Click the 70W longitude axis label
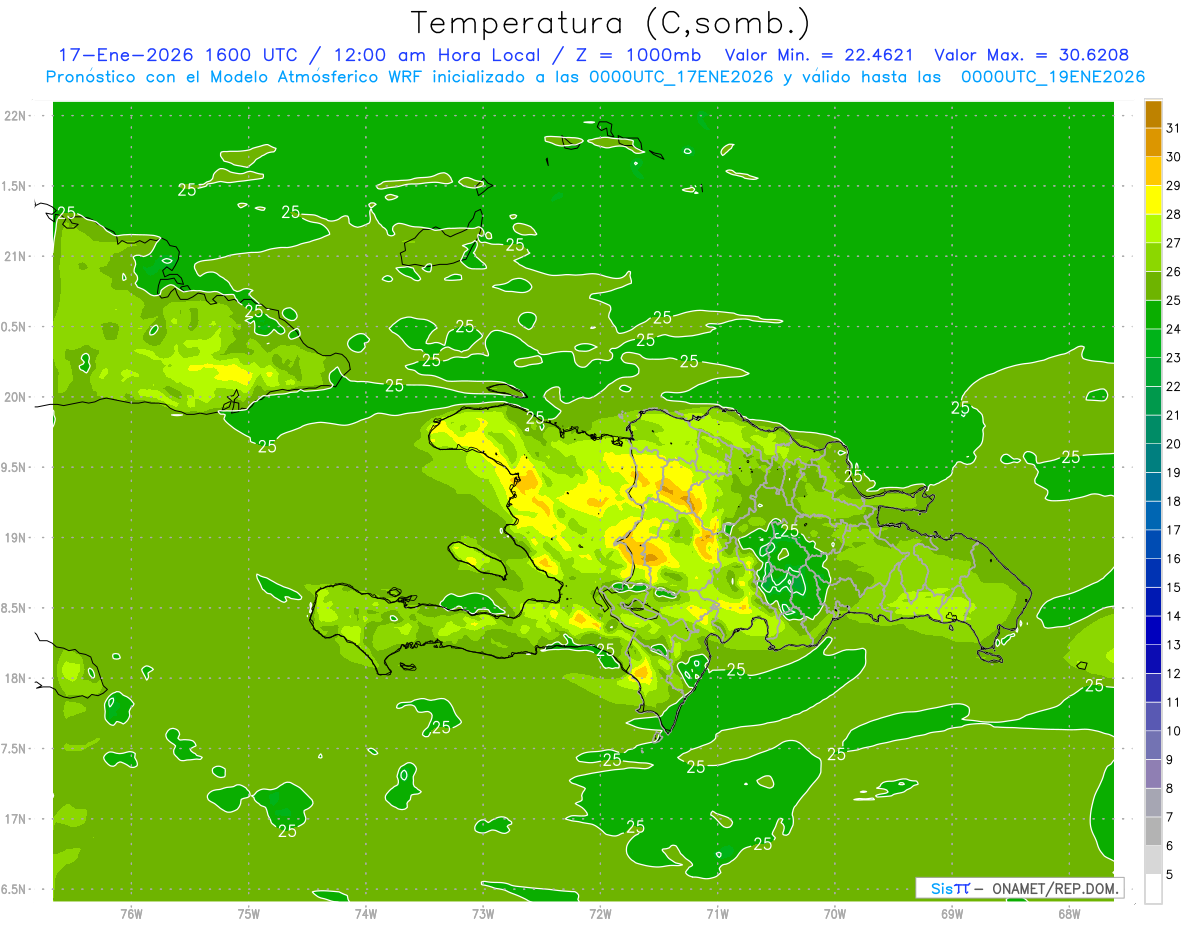This screenshot has width=1200, height=927. [835, 913]
